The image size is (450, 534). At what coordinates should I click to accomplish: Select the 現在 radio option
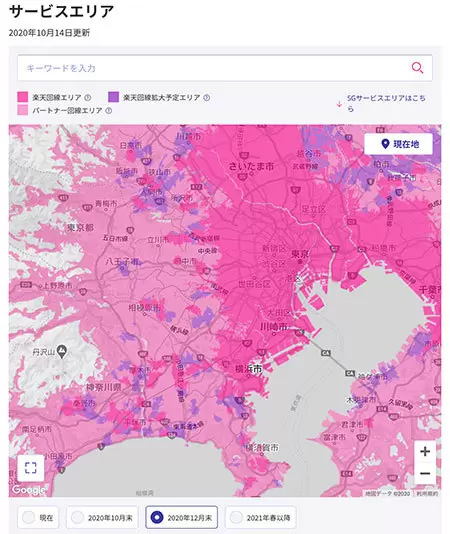point(38,518)
